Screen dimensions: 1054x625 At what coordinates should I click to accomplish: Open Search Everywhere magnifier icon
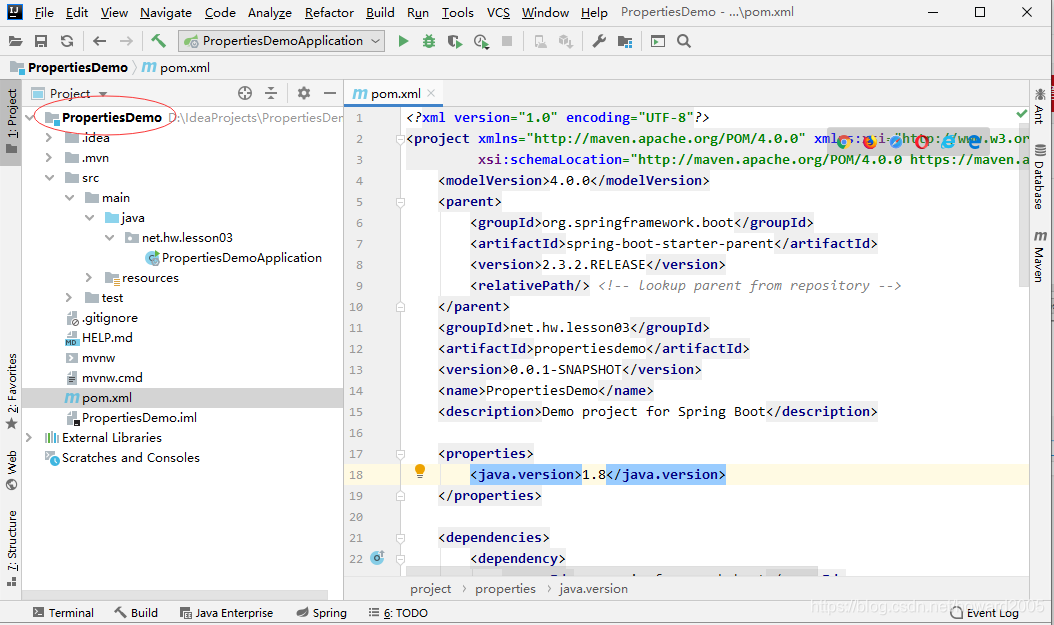684,41
